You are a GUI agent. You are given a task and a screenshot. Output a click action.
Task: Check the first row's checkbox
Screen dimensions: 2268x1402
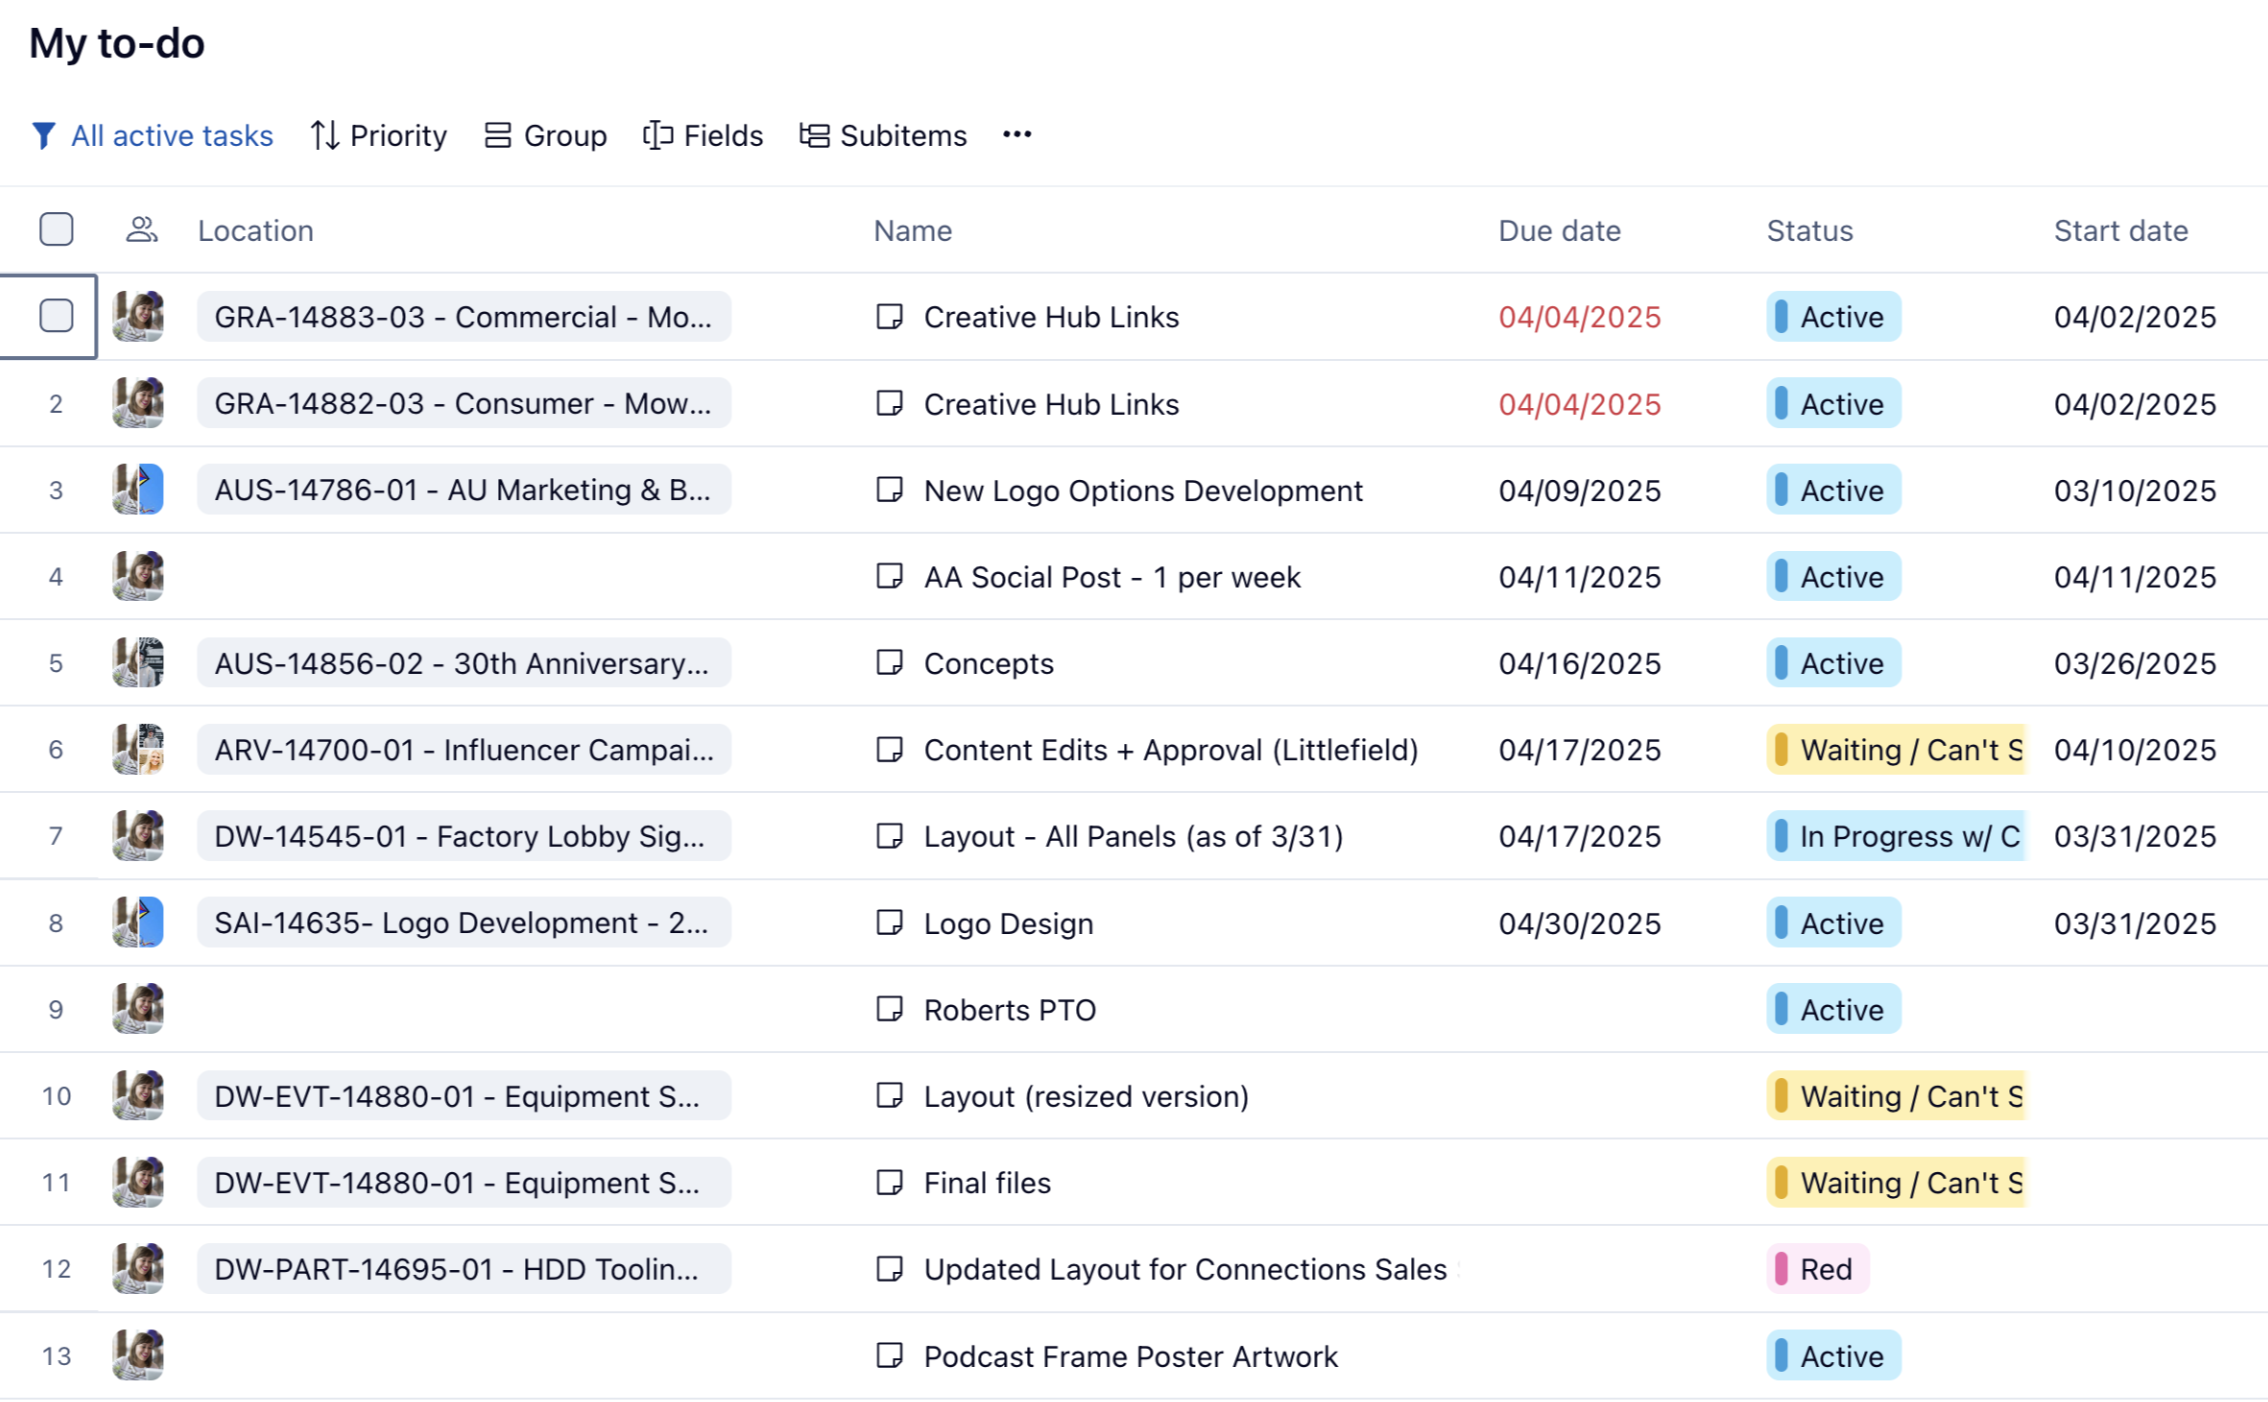coord(56,316)
